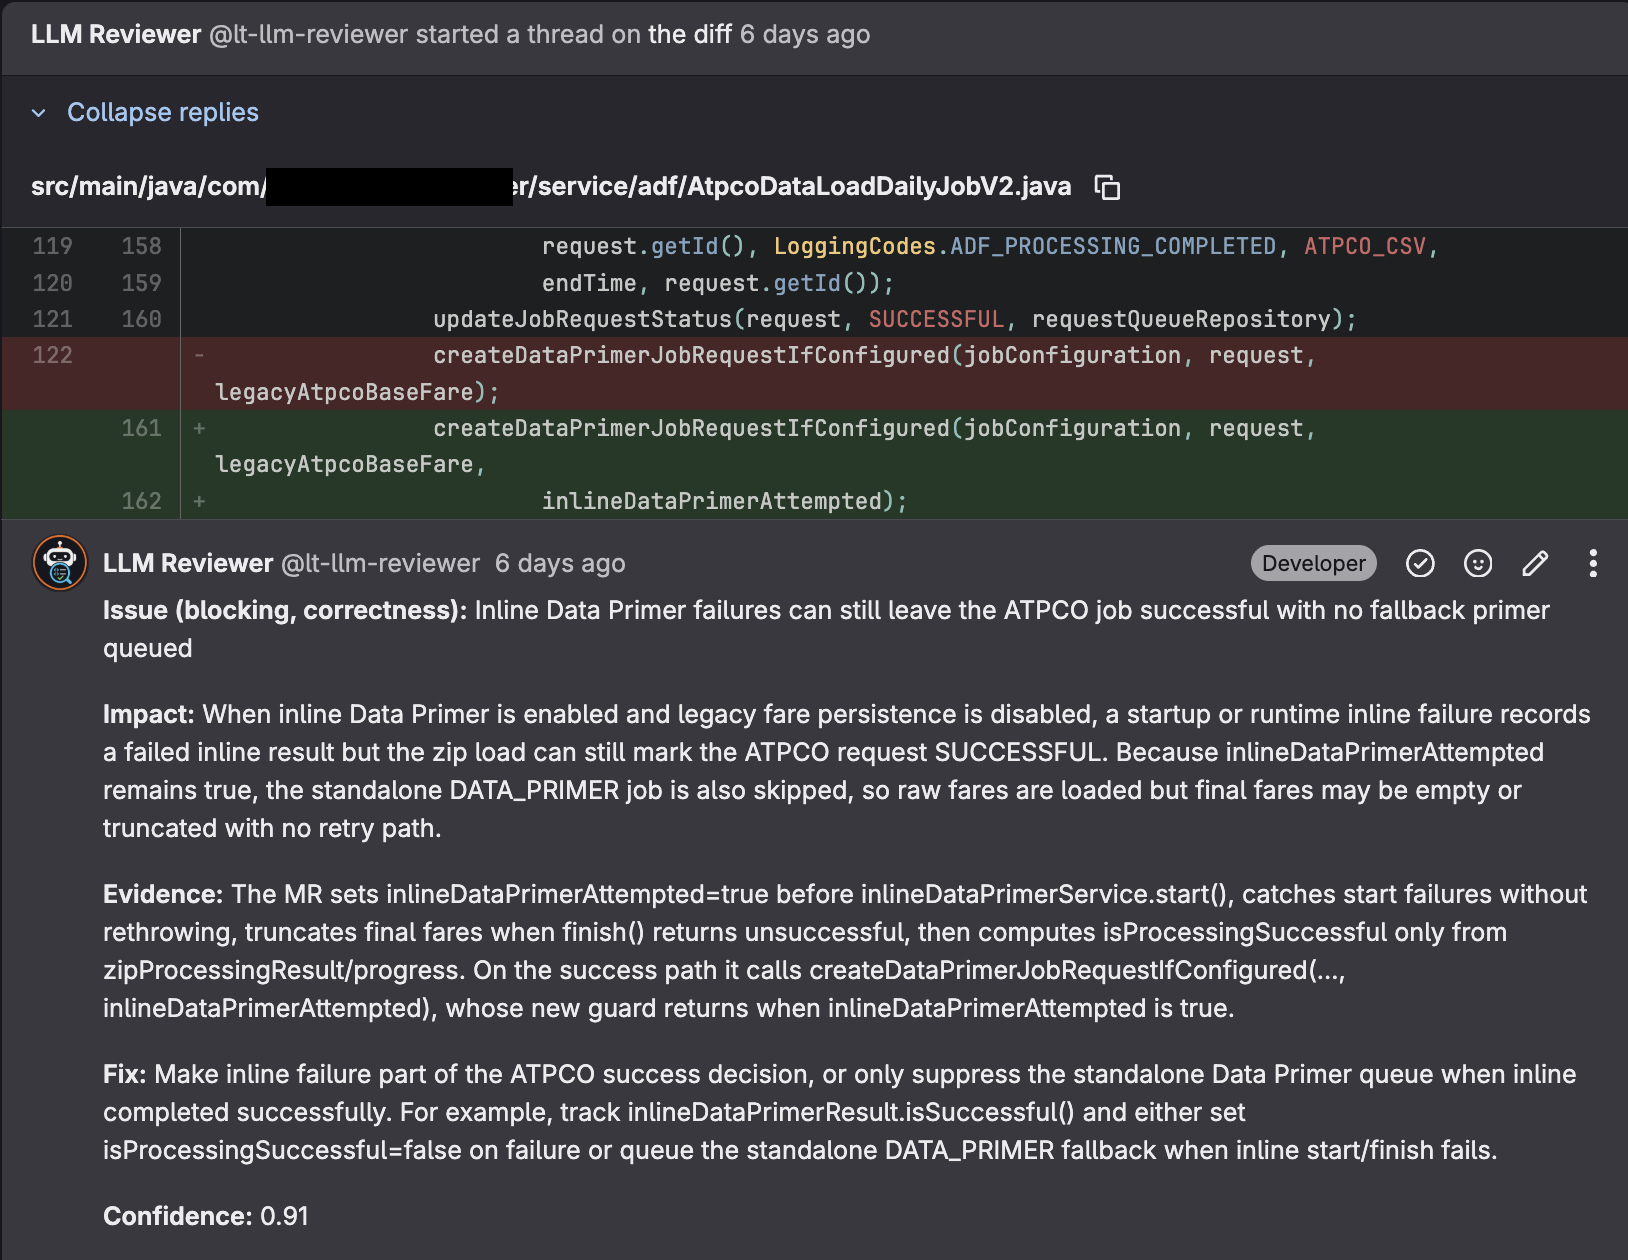Image resolution: width=1628 pixels, height=1260 pixels.
Task: Open the comment's more actions menu
Action: (1593, 564)
